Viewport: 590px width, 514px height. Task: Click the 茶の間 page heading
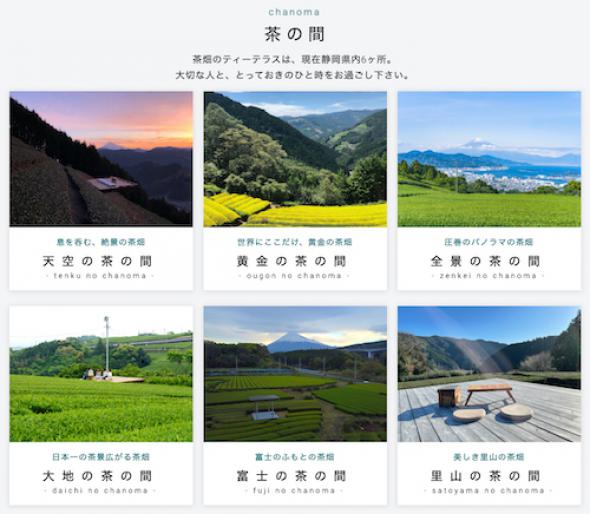294,34
